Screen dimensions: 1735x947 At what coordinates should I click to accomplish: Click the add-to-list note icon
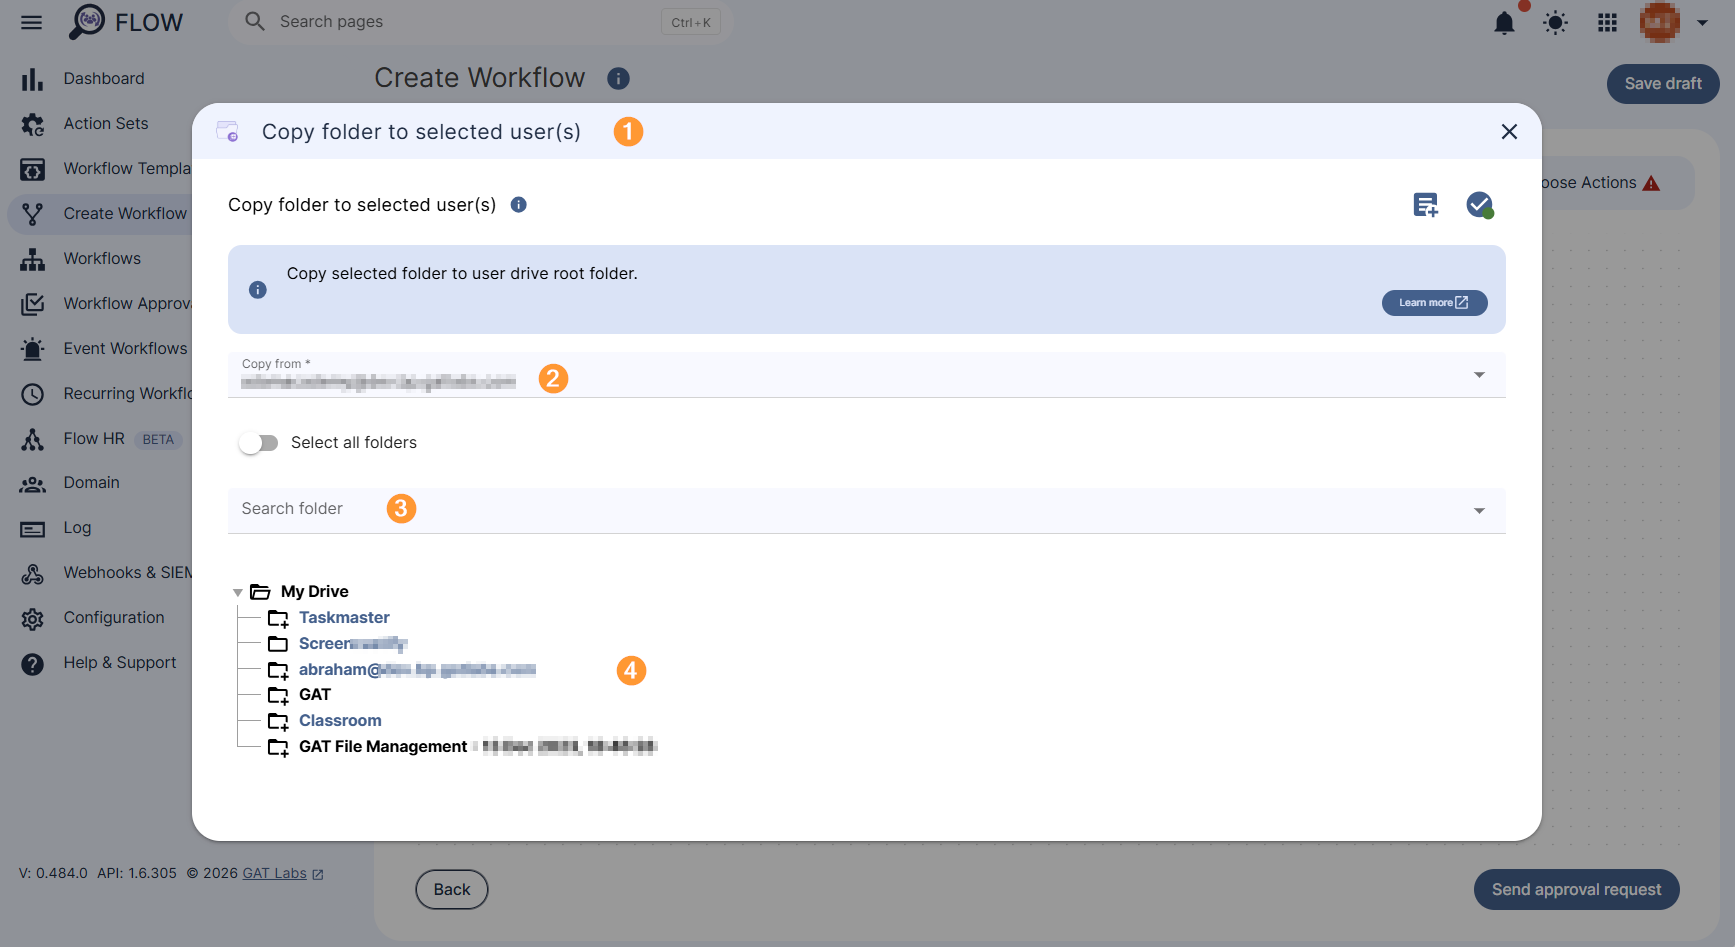pos(1425,205)
